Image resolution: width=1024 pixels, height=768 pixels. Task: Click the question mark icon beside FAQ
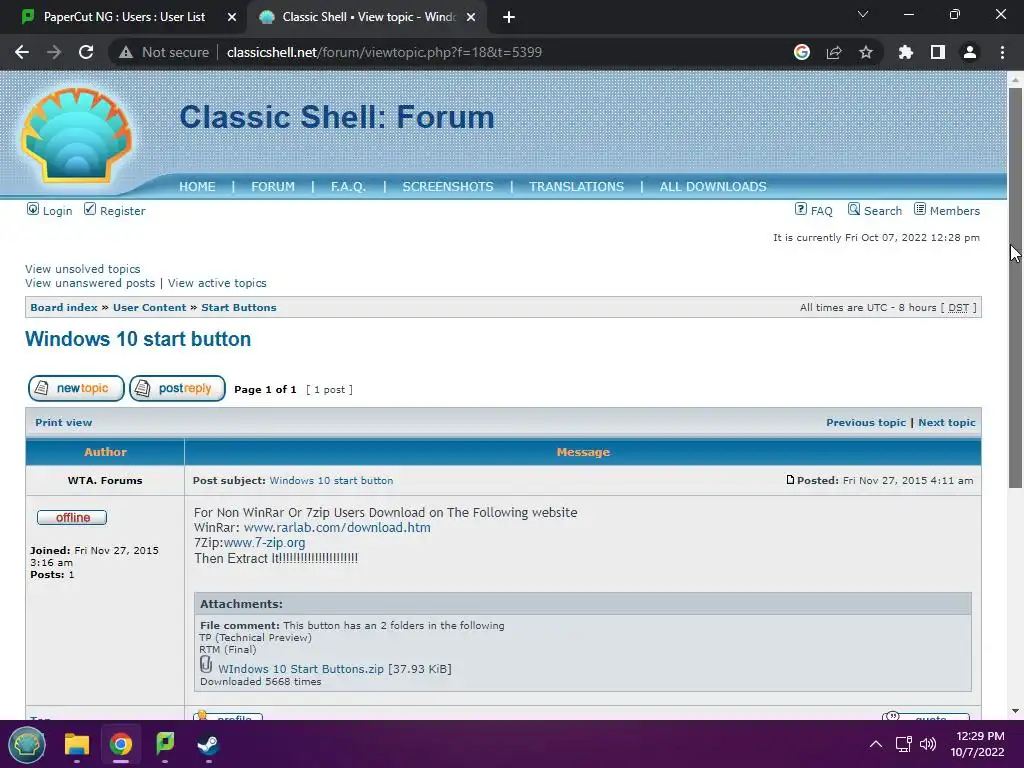point(801,209)
